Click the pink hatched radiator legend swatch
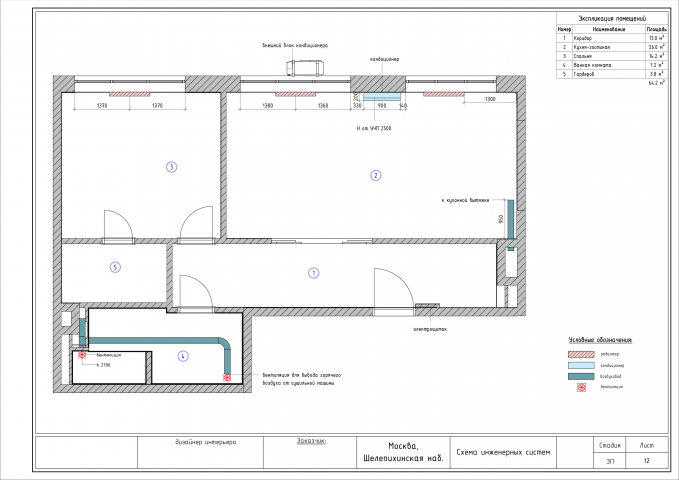This screenshot has height=480, width=679. (581, 354)
